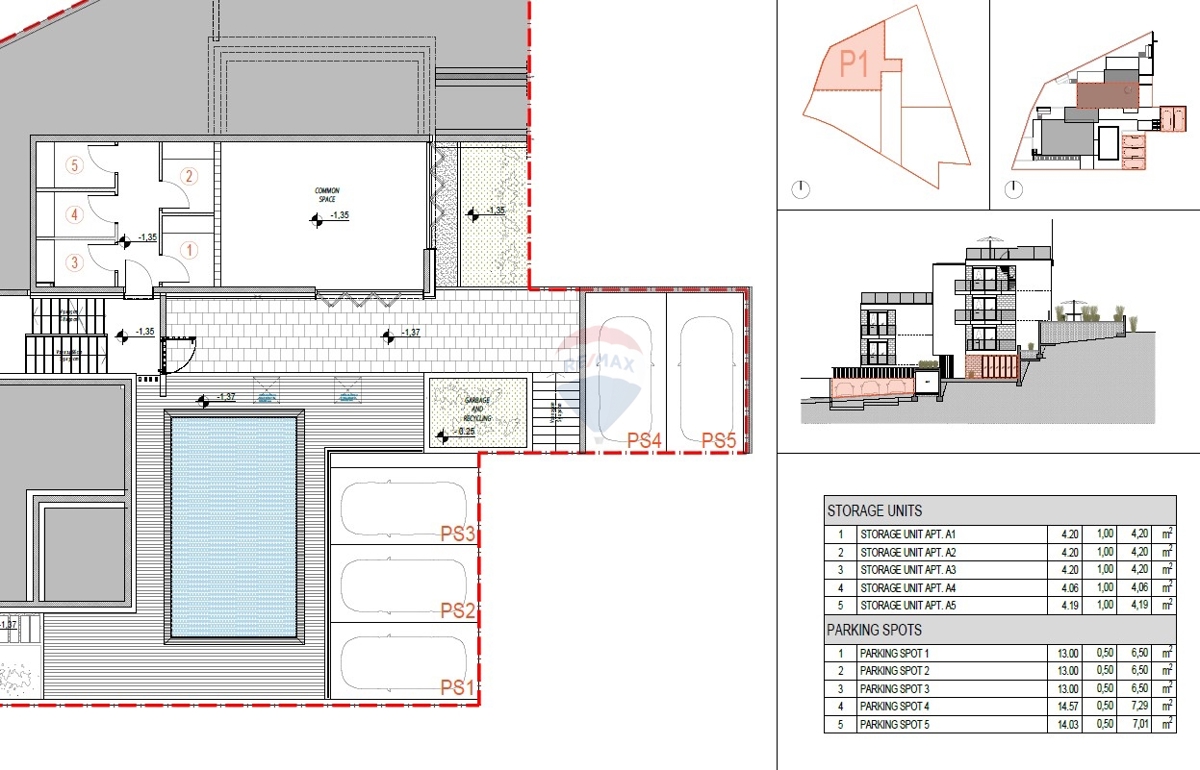Select the PS3 parking spot label

[457, 534]
